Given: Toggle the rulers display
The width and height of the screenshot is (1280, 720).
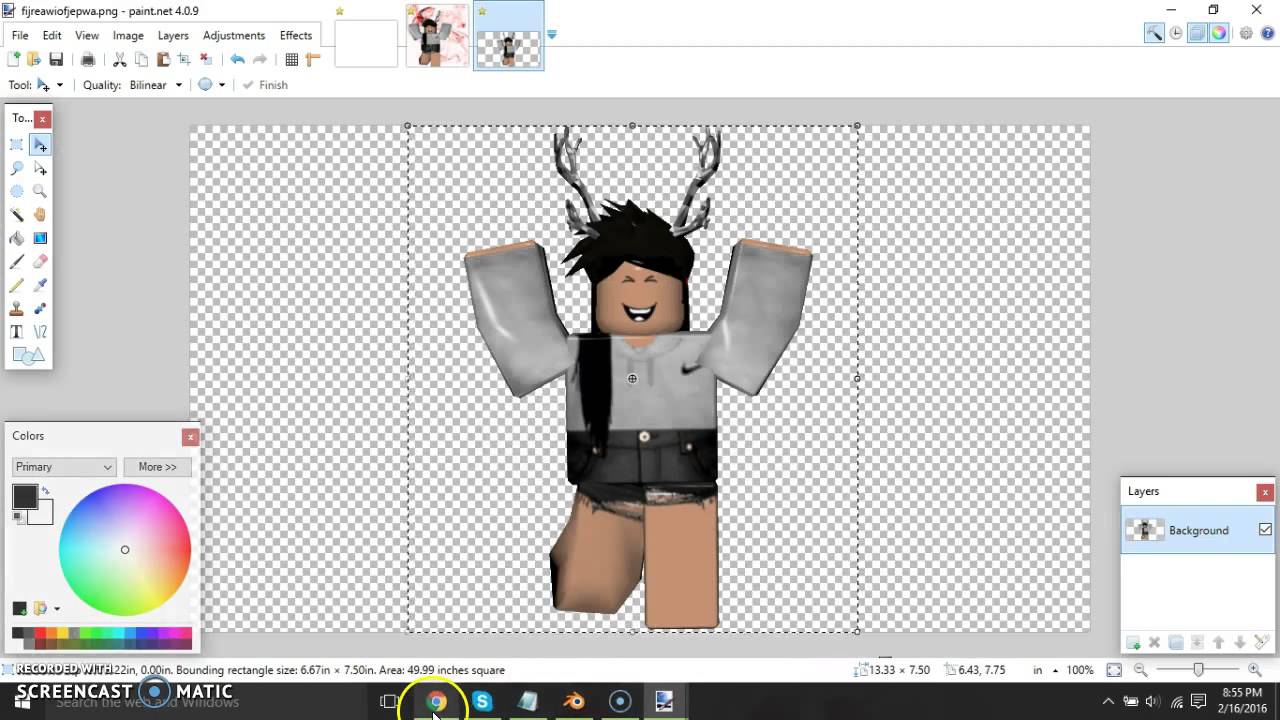Looking at the screenshot, I should pyautogui.click(x=313, y=58).
